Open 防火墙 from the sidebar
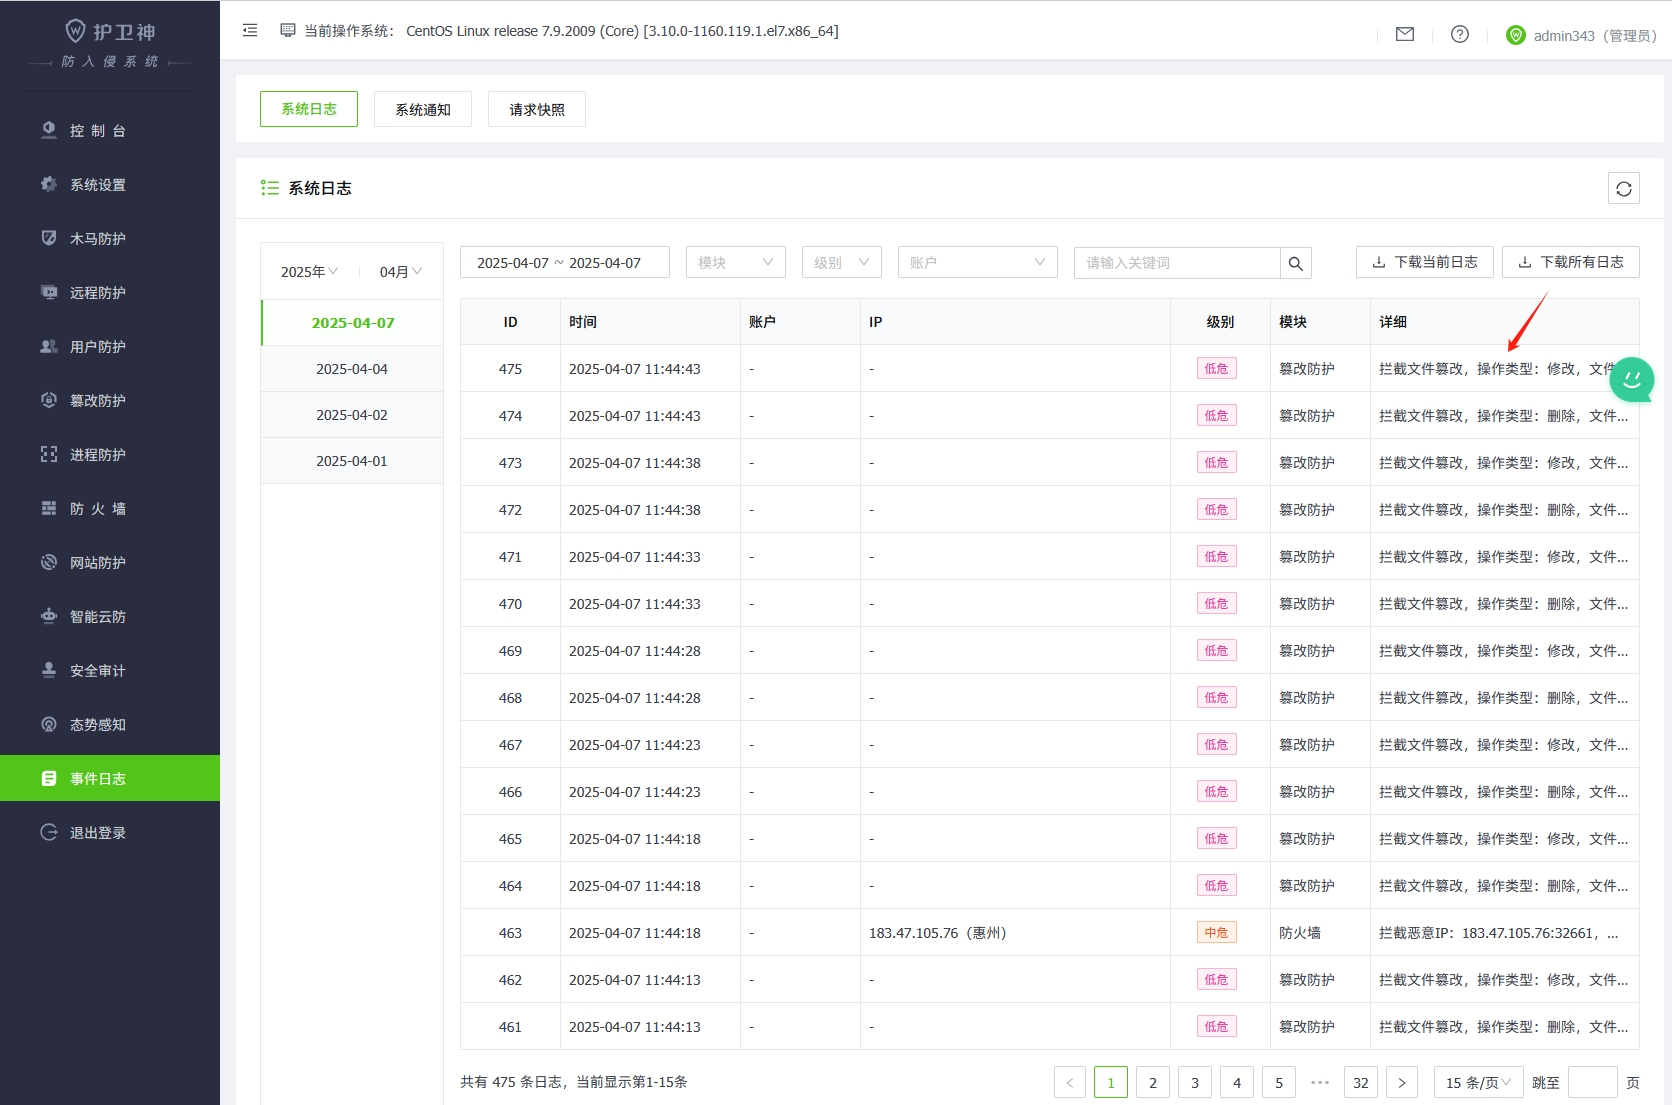The width and height of the screenshot is (1672, 1105). (x=110, y=509)
